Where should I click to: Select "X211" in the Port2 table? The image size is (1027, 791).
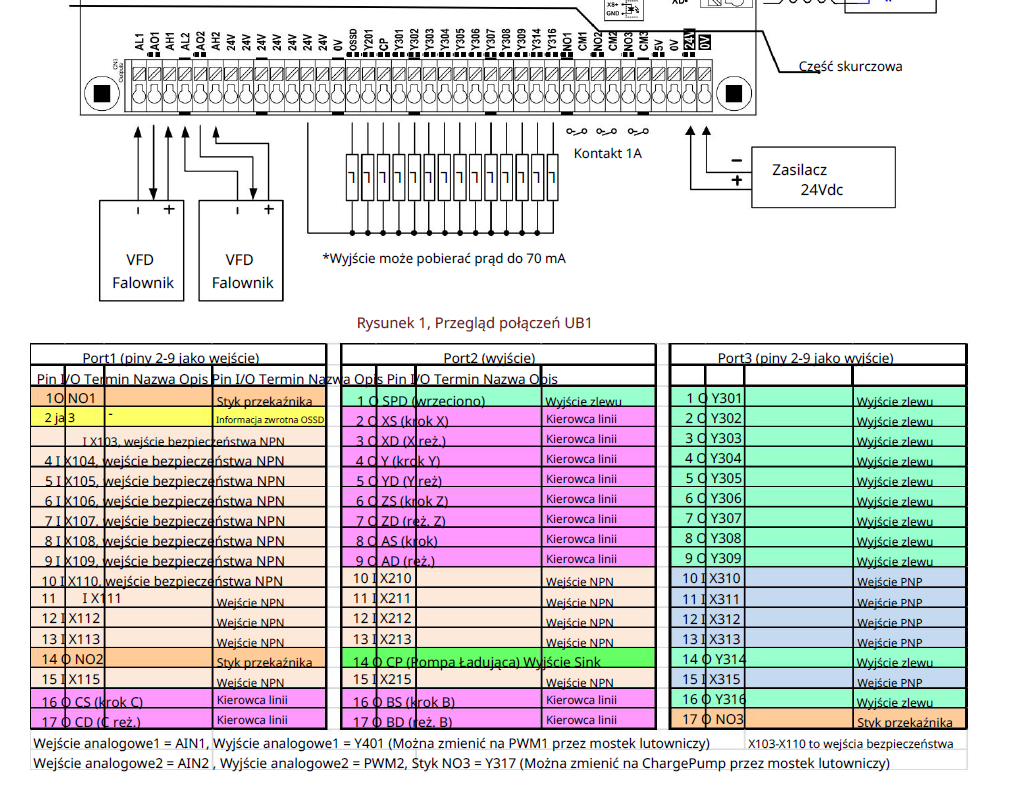pos(396,598)
